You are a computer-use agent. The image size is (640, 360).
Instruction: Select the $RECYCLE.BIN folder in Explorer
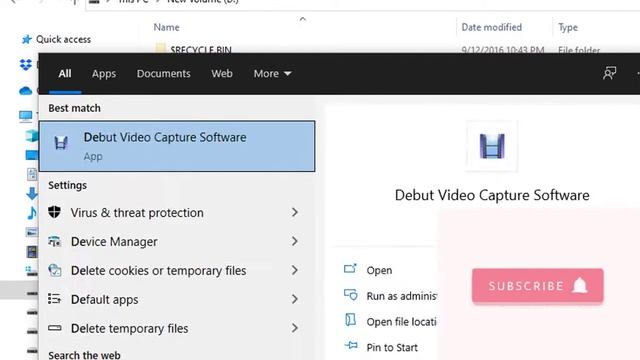click(201, 49)
